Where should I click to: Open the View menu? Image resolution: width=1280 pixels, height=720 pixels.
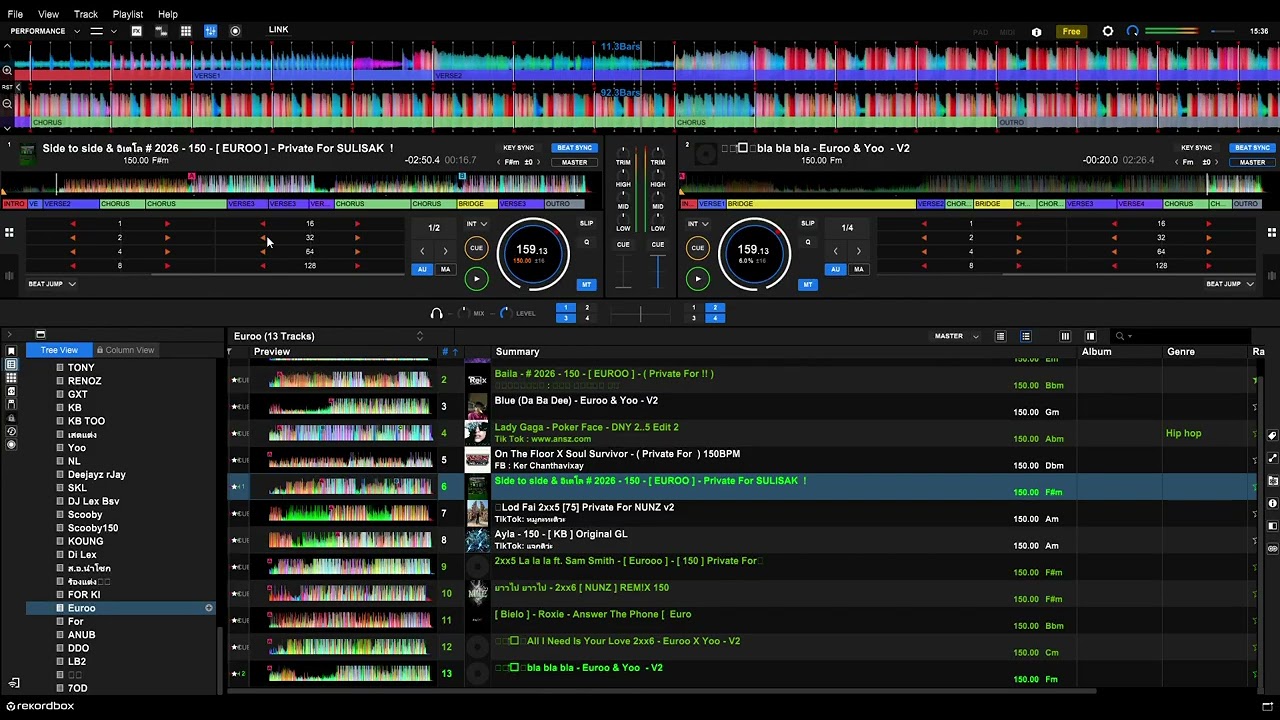tap(48, 14)
